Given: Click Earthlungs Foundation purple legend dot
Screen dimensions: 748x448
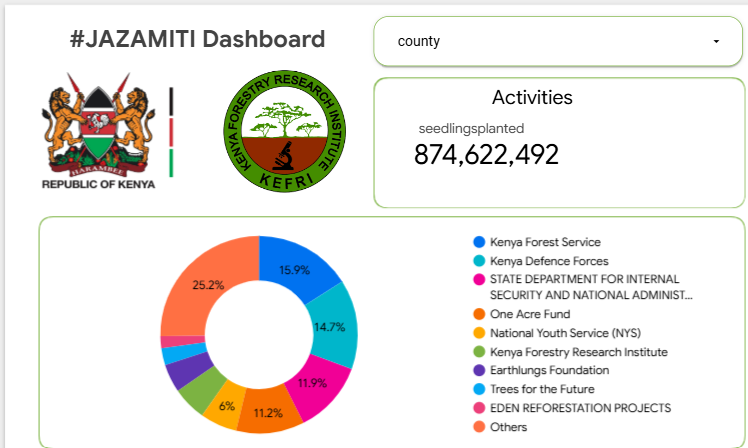Looking at the screenshot, I should [x=479, y=370].
